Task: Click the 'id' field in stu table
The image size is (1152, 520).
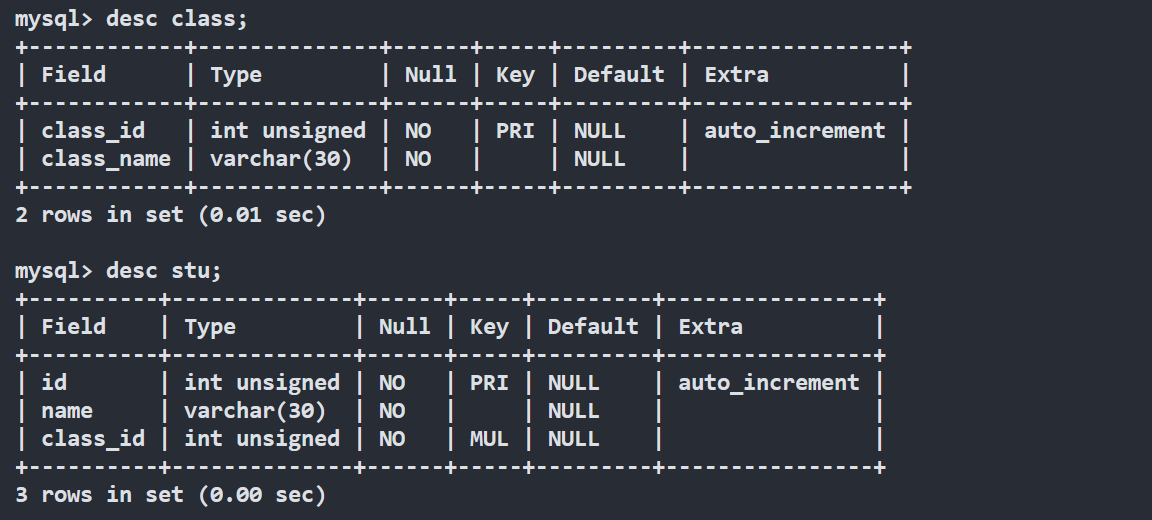Action: click(54, 383)
